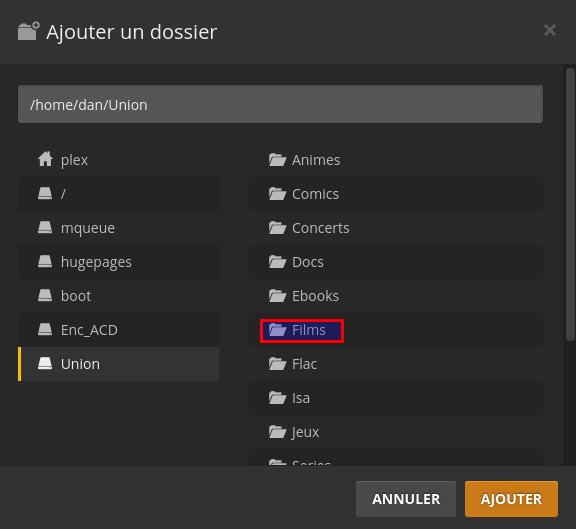The width and height of the screenshot is (576, 529).
Task: Open the Jeux folder
Action: point(396,432)
